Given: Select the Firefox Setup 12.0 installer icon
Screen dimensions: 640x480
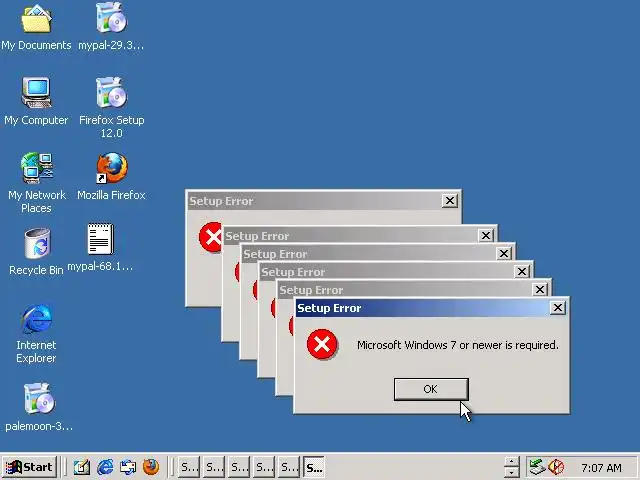Looking at the screenshot, I should pyautogui.click(x=111, y=93).
